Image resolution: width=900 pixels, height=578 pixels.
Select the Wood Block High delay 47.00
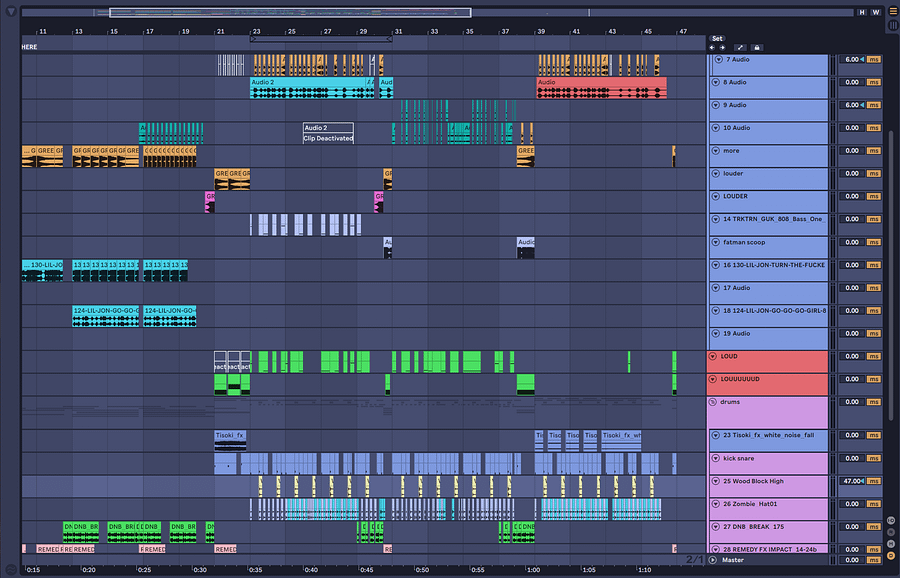pyautogui.click(x=852, y=481)
